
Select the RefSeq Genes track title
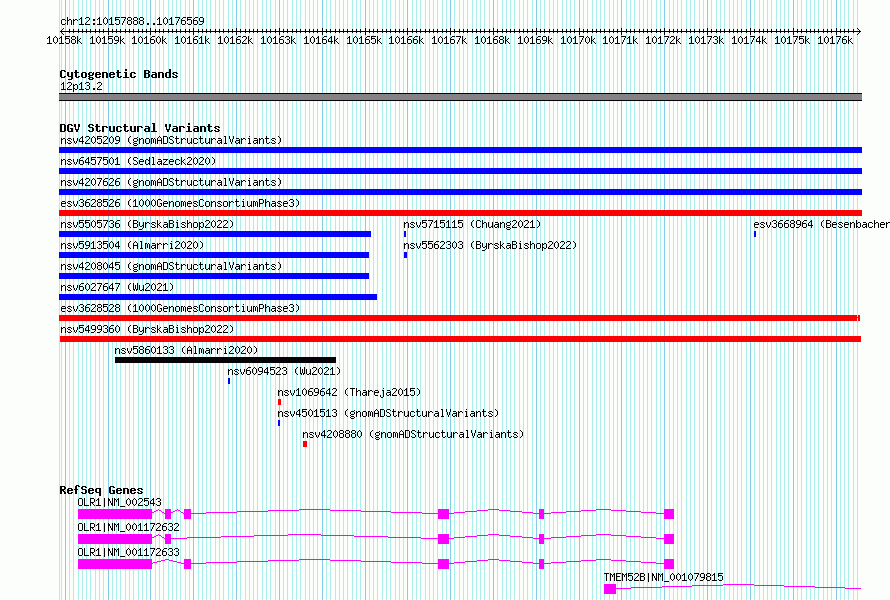tap(101, 490)
